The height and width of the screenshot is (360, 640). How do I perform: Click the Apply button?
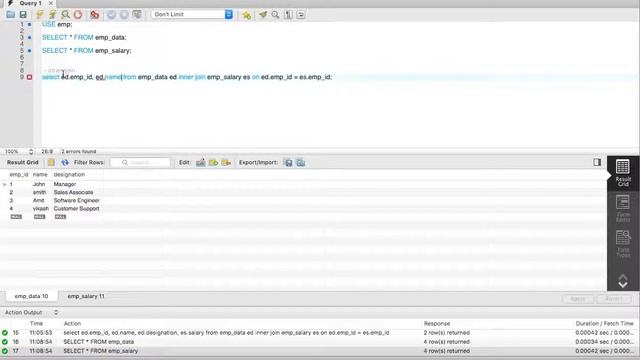coord(578,299)
